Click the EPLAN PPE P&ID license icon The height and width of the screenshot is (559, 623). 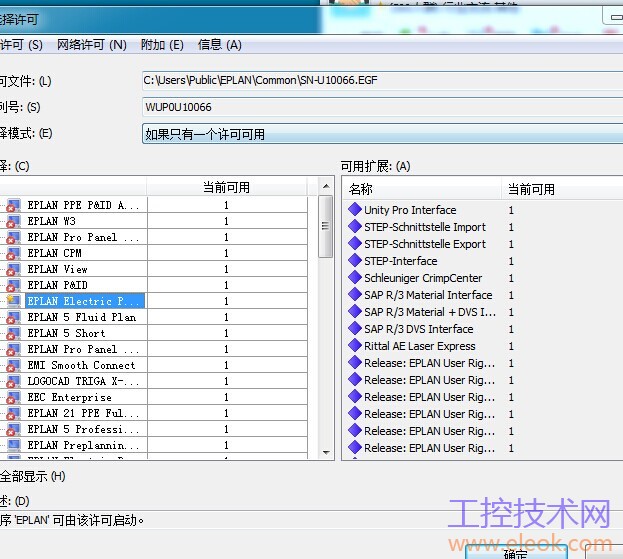click(13, 205)
